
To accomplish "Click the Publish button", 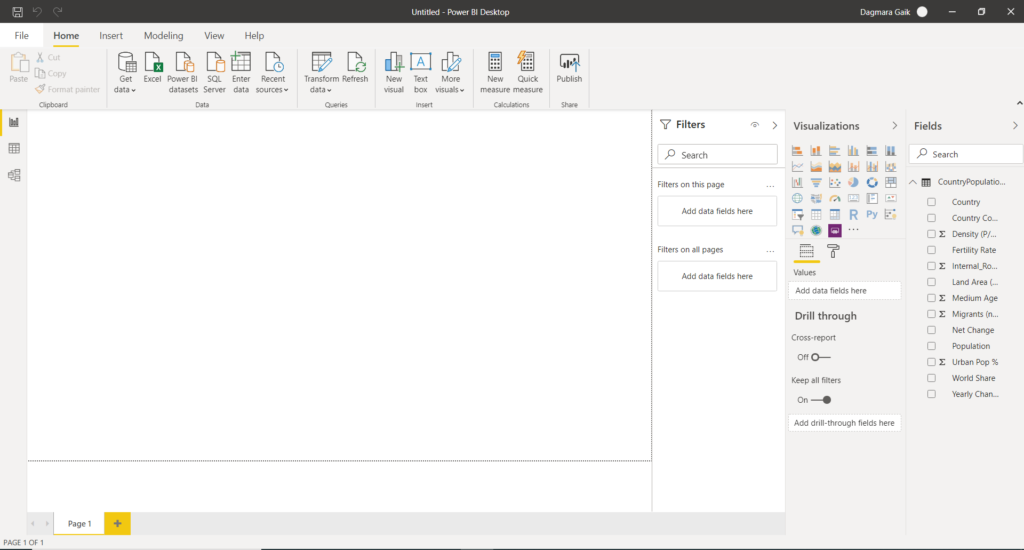I will [x=569, y=68].
